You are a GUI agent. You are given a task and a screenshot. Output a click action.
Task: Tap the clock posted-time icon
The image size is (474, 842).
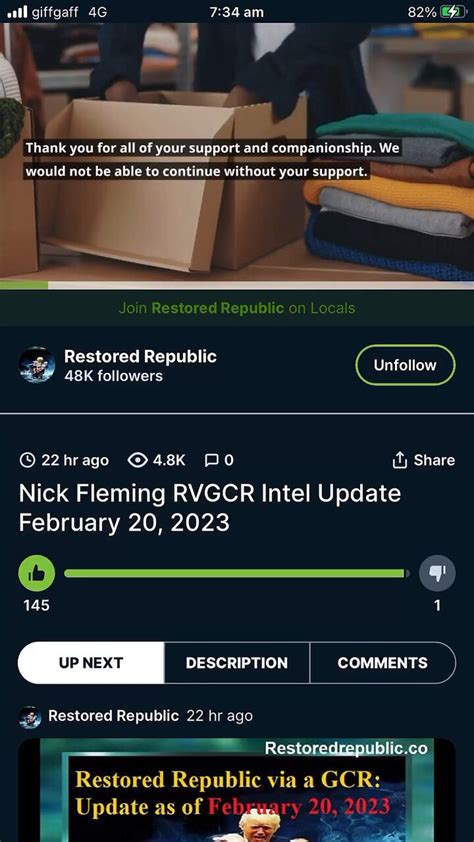point(27,460)
